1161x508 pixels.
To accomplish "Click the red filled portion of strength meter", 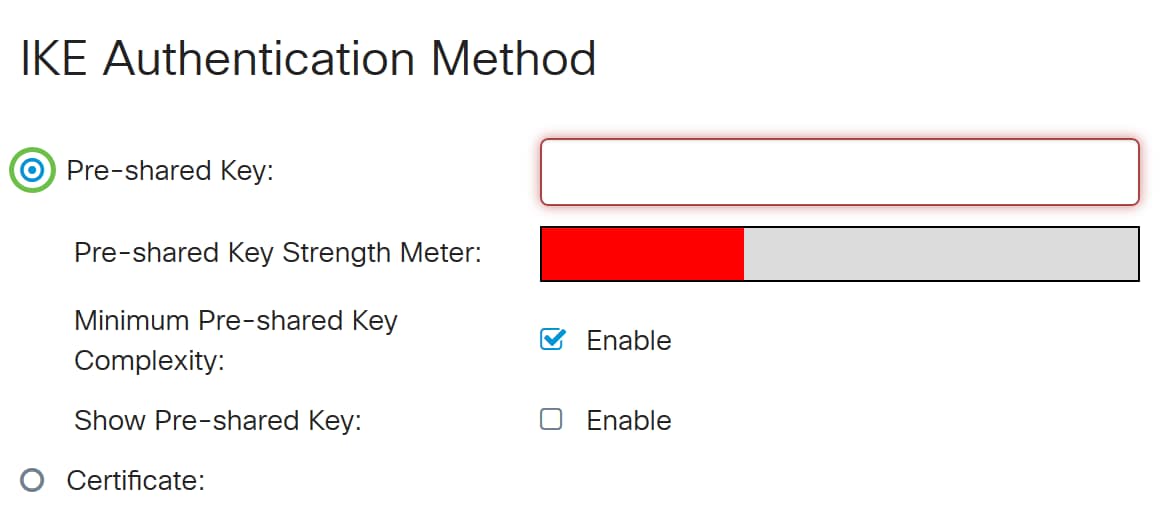I will point(642,254).
